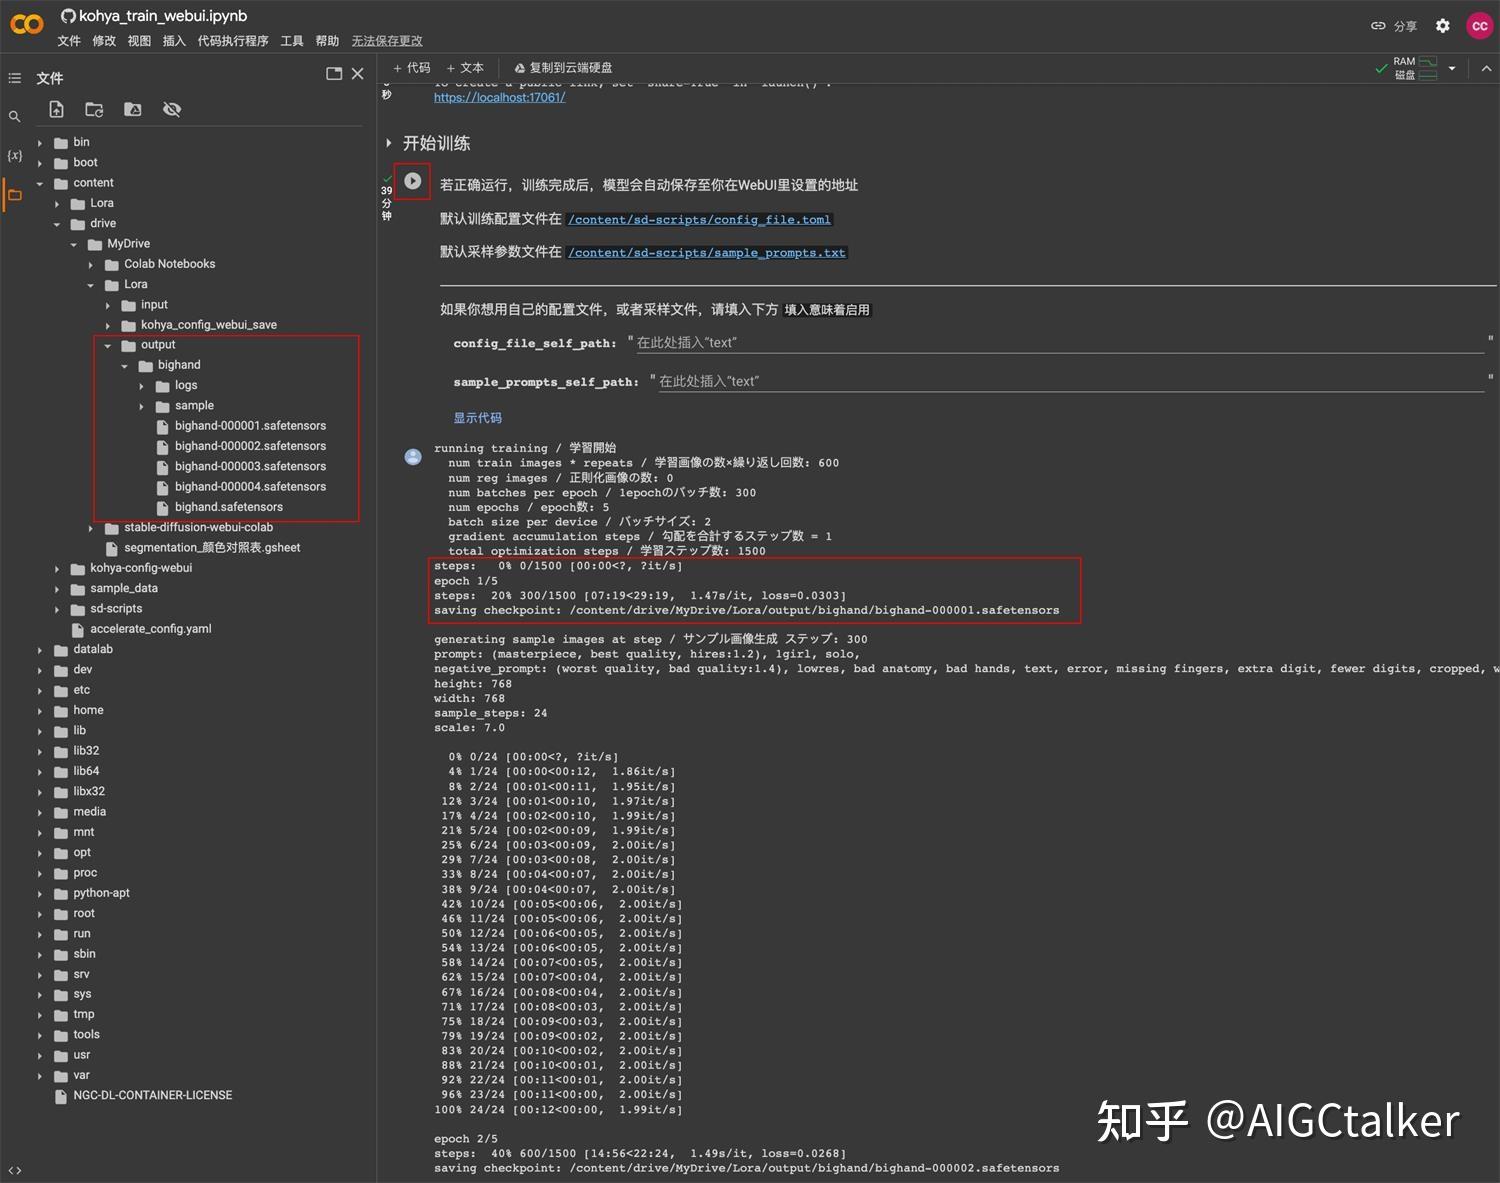Click the 显示代码 link
Viewport: 1500px width, 1183px height.
477,417
